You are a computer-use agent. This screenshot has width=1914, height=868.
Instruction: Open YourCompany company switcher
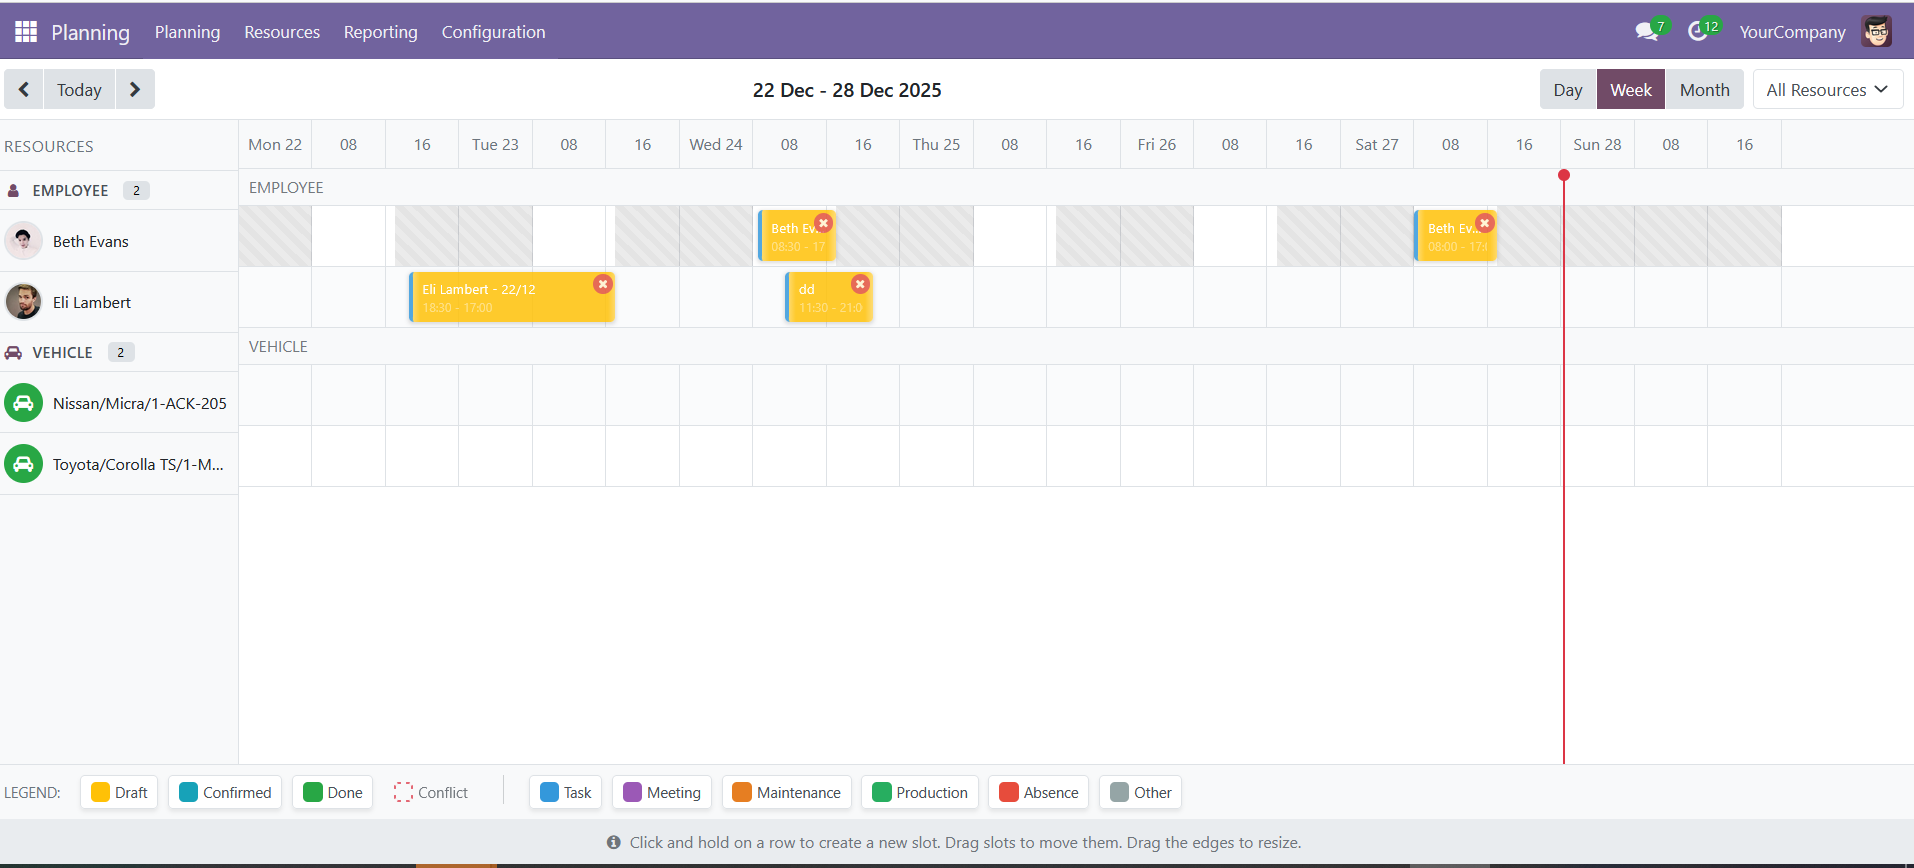pos(1792,32)
